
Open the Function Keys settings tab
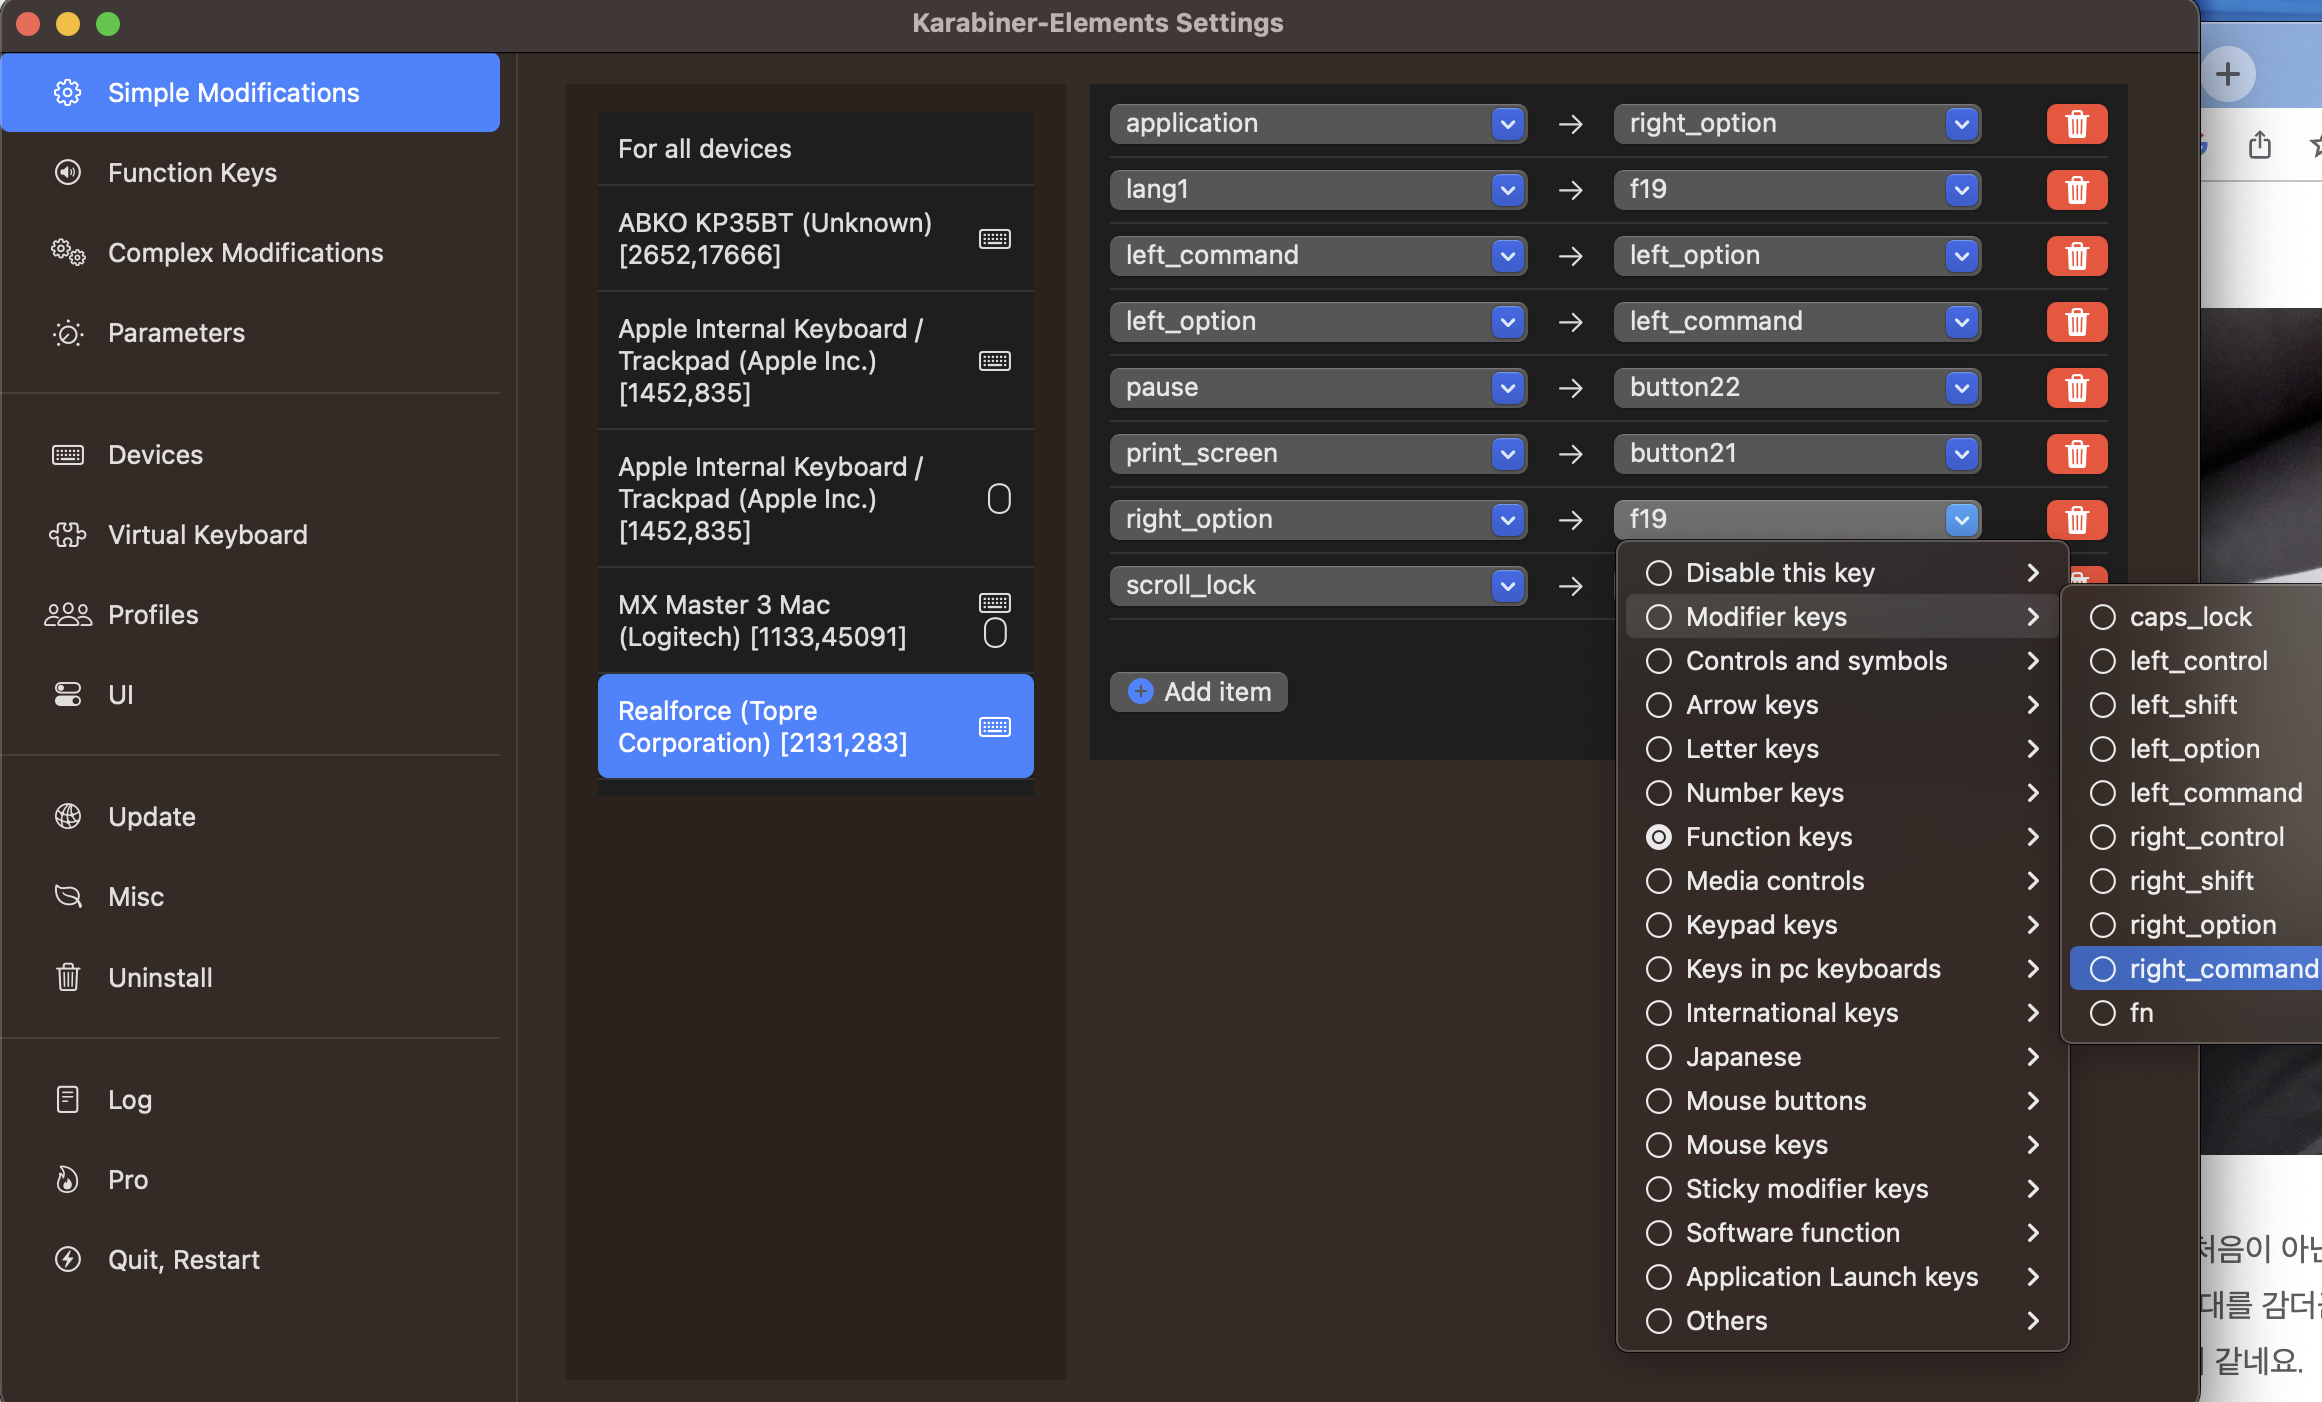click(x=192, y=173)
